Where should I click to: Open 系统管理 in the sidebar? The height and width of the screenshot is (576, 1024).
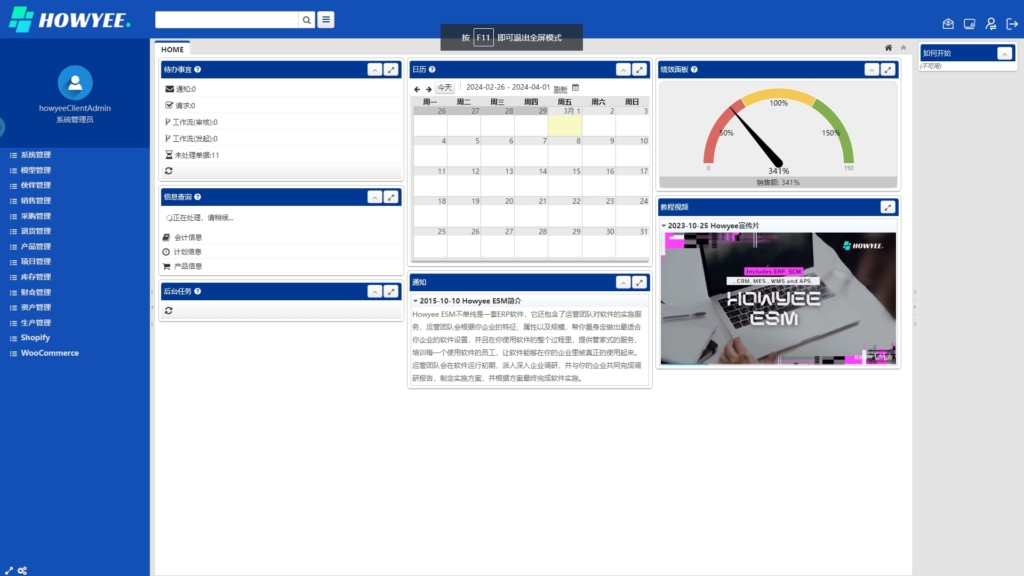click(35, 155)
